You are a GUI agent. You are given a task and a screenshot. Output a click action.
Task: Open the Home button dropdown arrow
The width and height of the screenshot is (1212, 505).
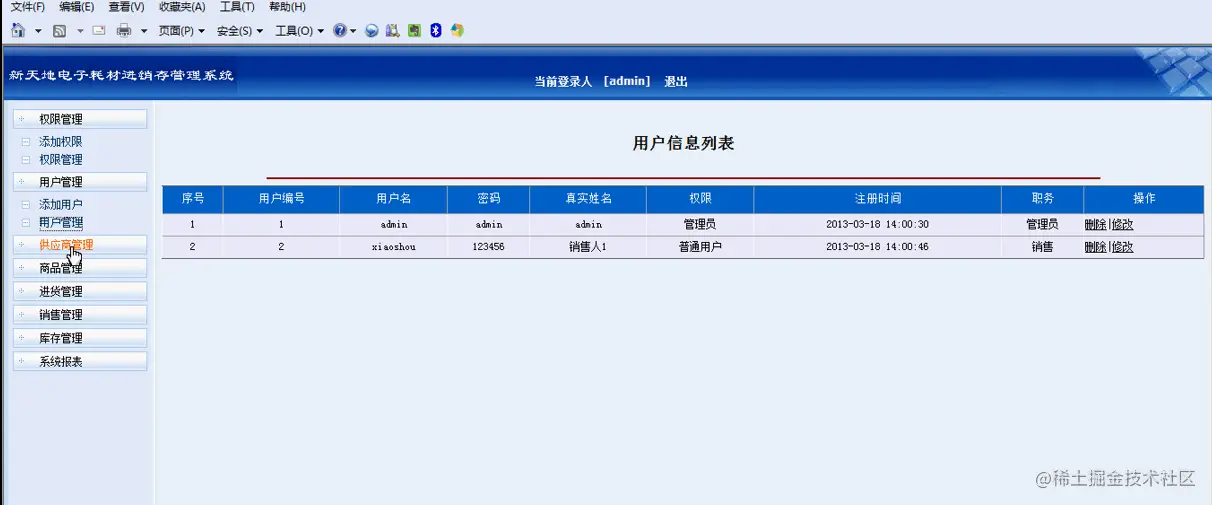point(38,31)
